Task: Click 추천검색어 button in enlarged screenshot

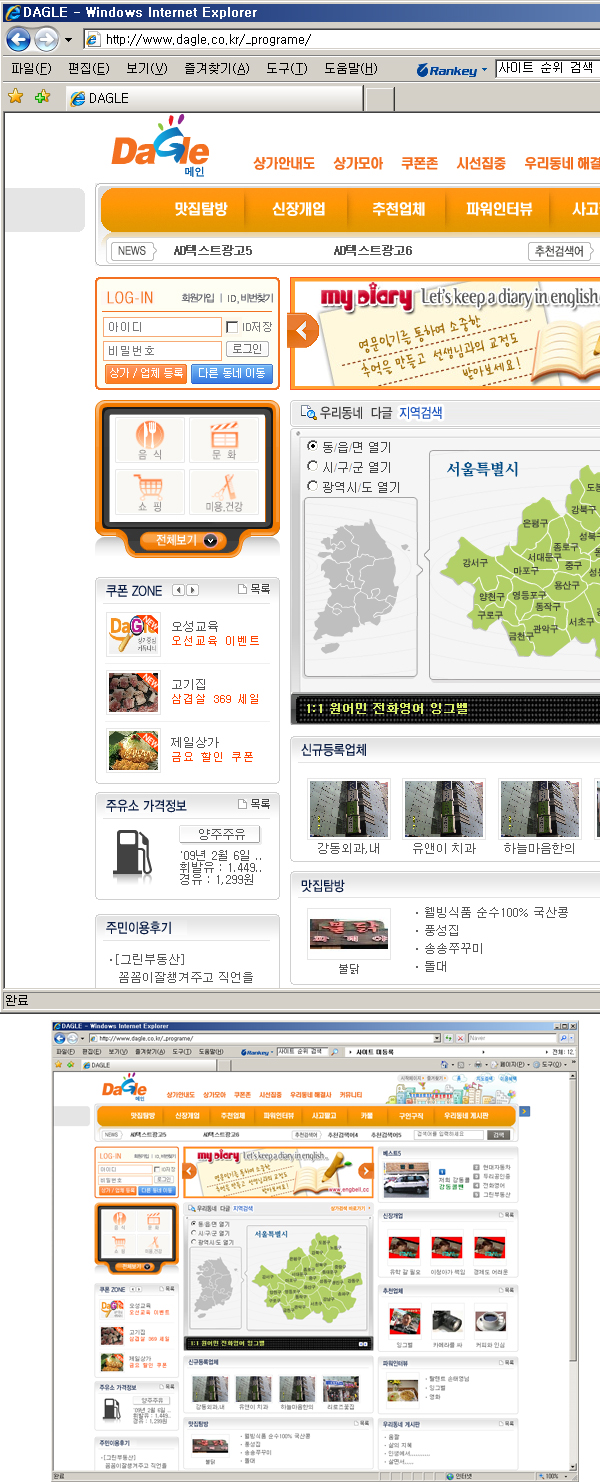Action: point(559,251)
